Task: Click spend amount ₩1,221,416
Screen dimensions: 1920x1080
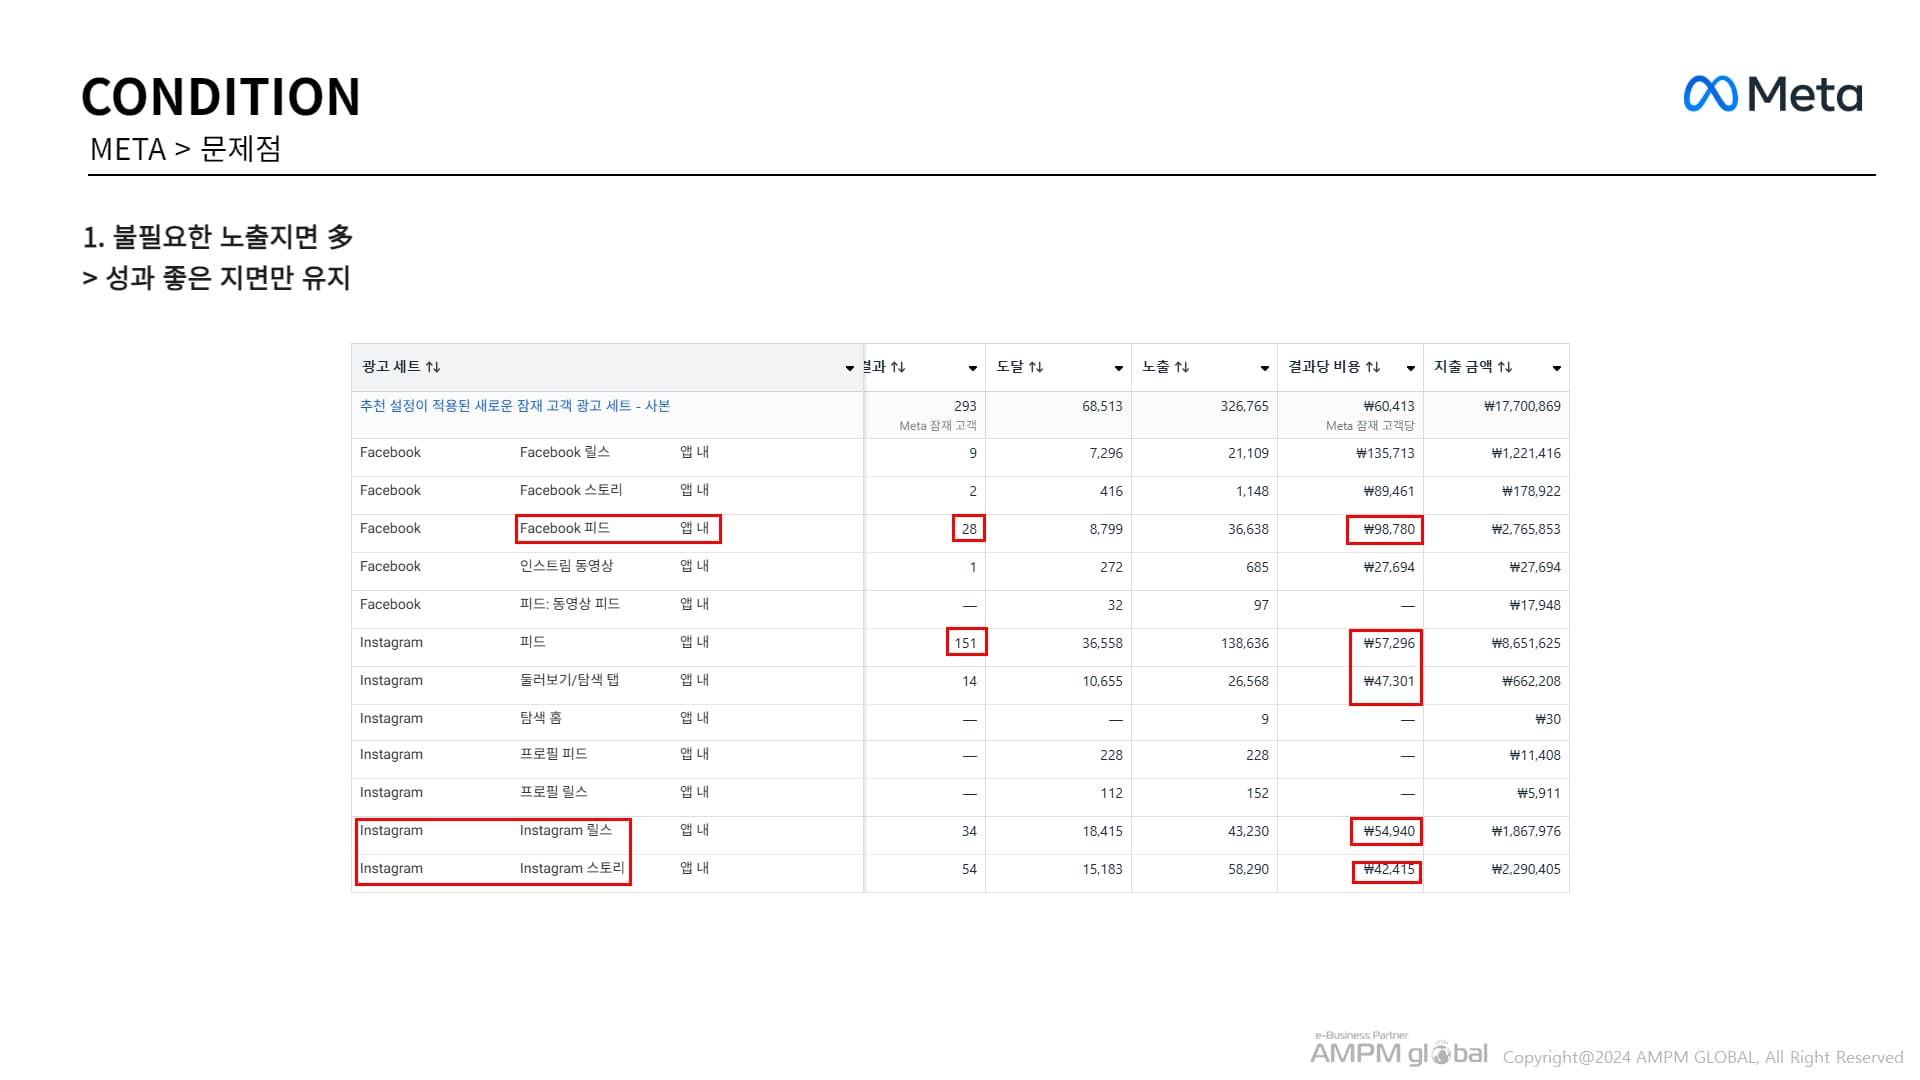Action: coord(1526,453)
